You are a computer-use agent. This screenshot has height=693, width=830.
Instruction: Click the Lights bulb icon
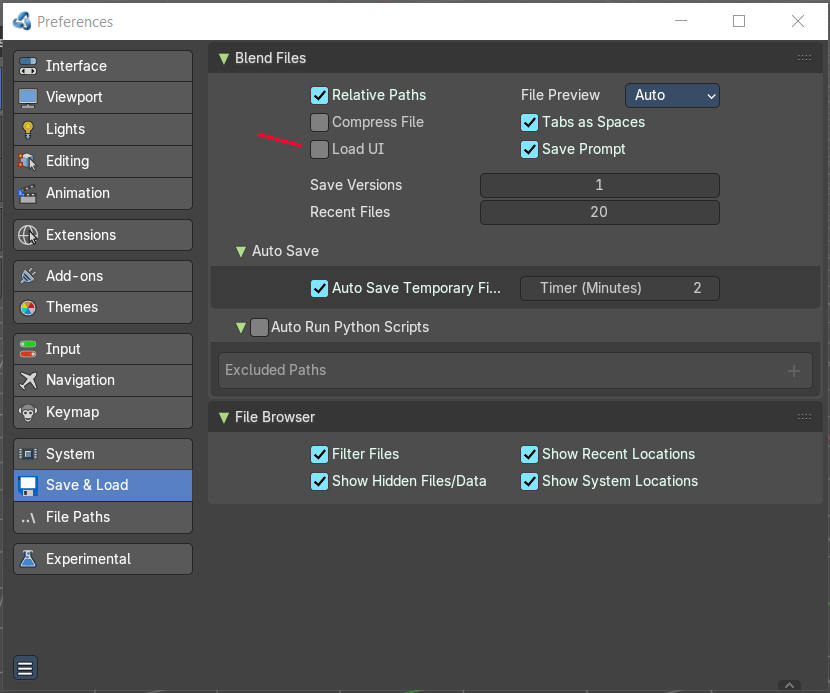coord(28,129)
